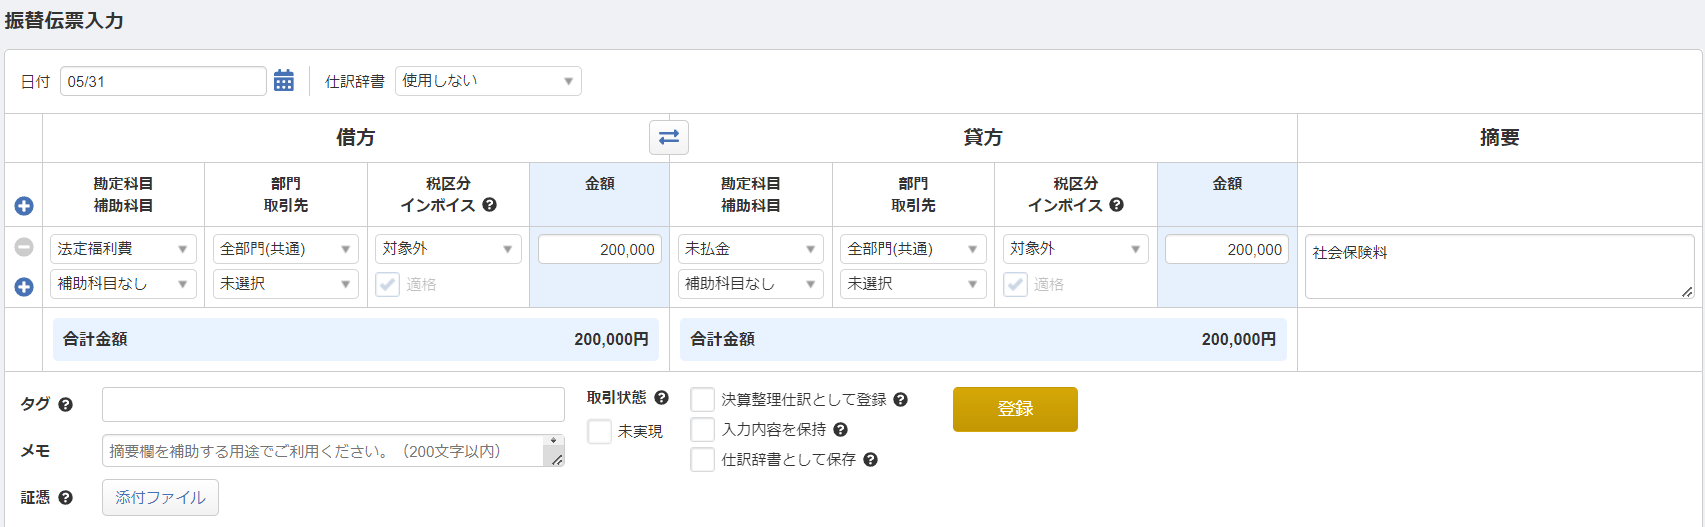The width and height of the screenshot is (1705, 527).
Task: Remove the journal row with minus icon
Action: [24, 247]
